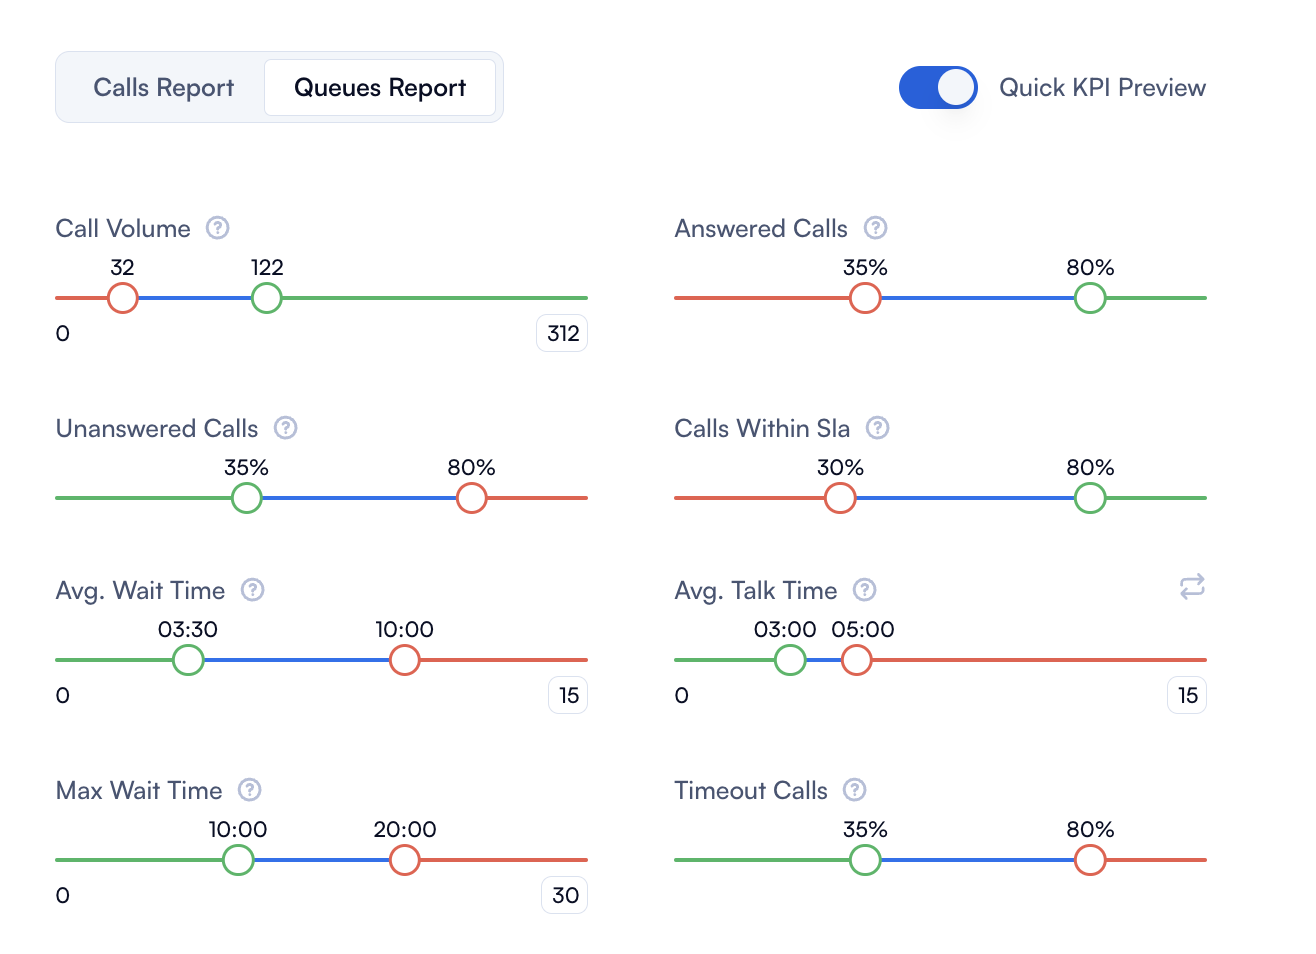
Task: Click the Avg. Wait Time max value 15
Action: pyautogui.click(x=568, y=696)
